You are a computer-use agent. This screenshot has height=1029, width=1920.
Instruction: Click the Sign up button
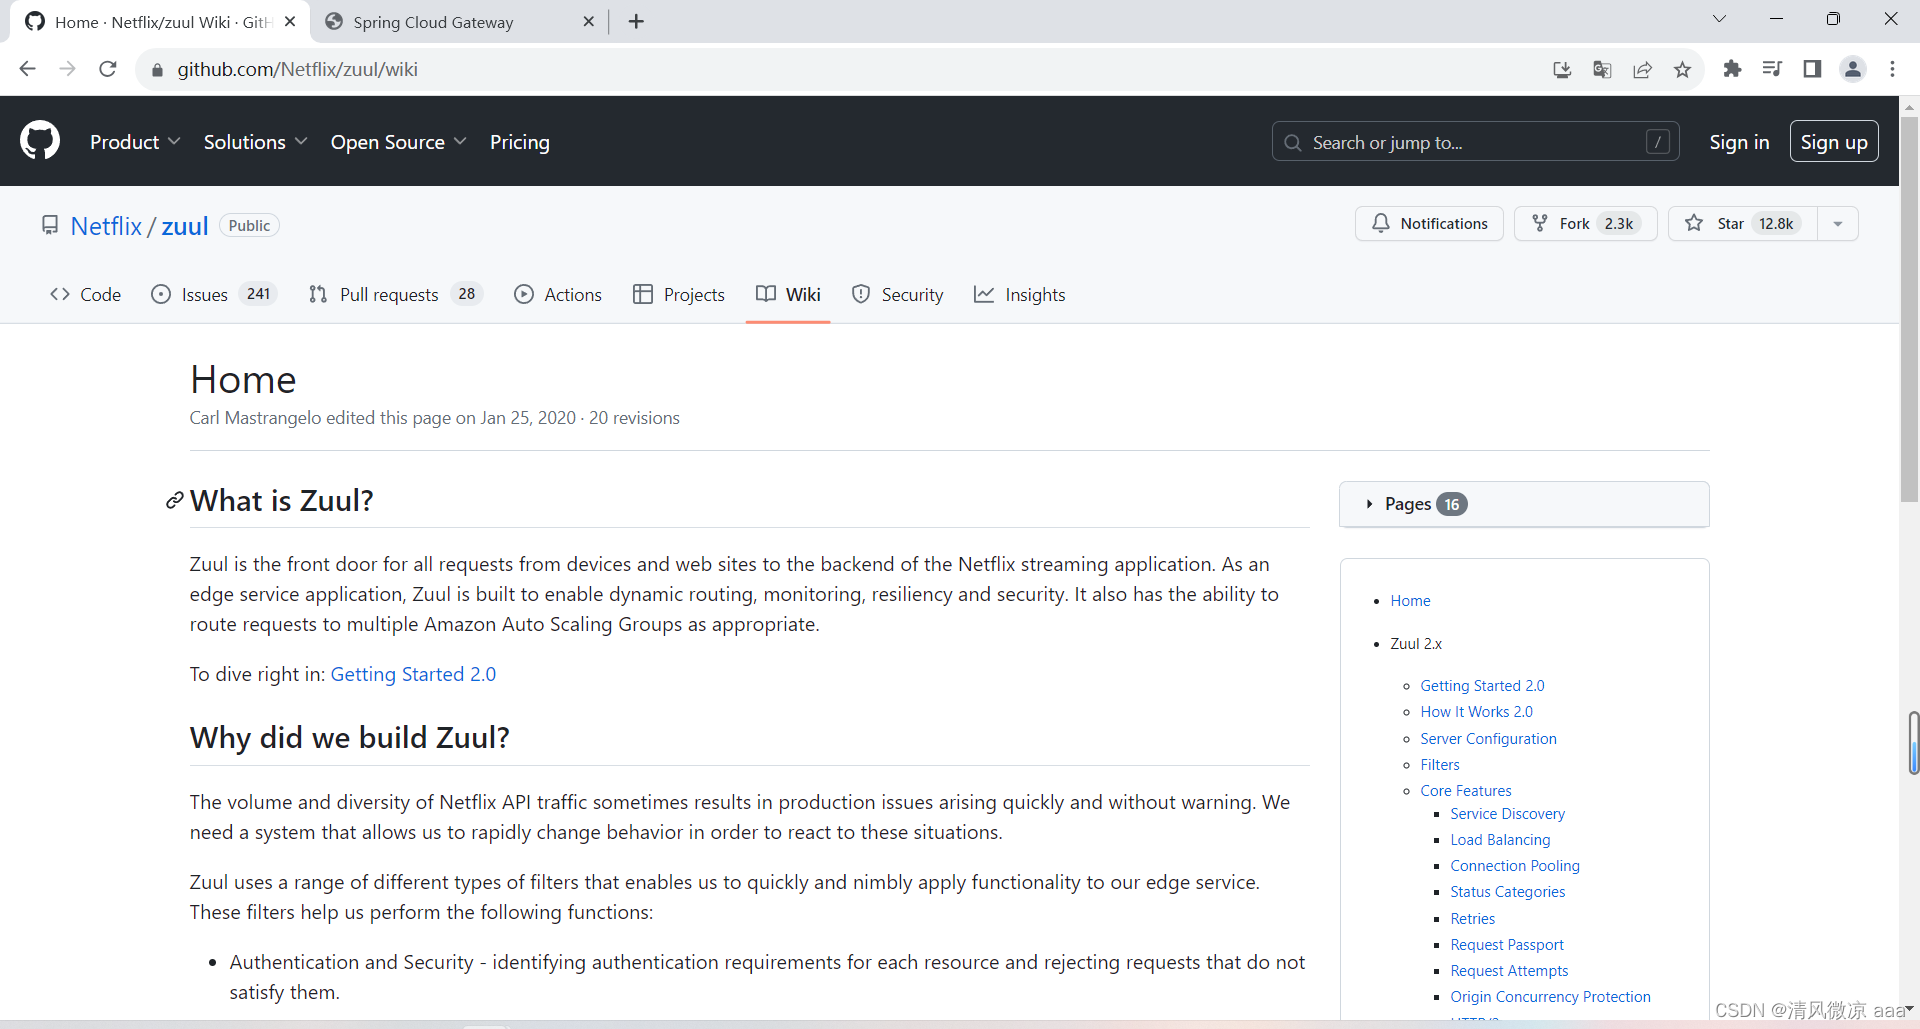1834,142
